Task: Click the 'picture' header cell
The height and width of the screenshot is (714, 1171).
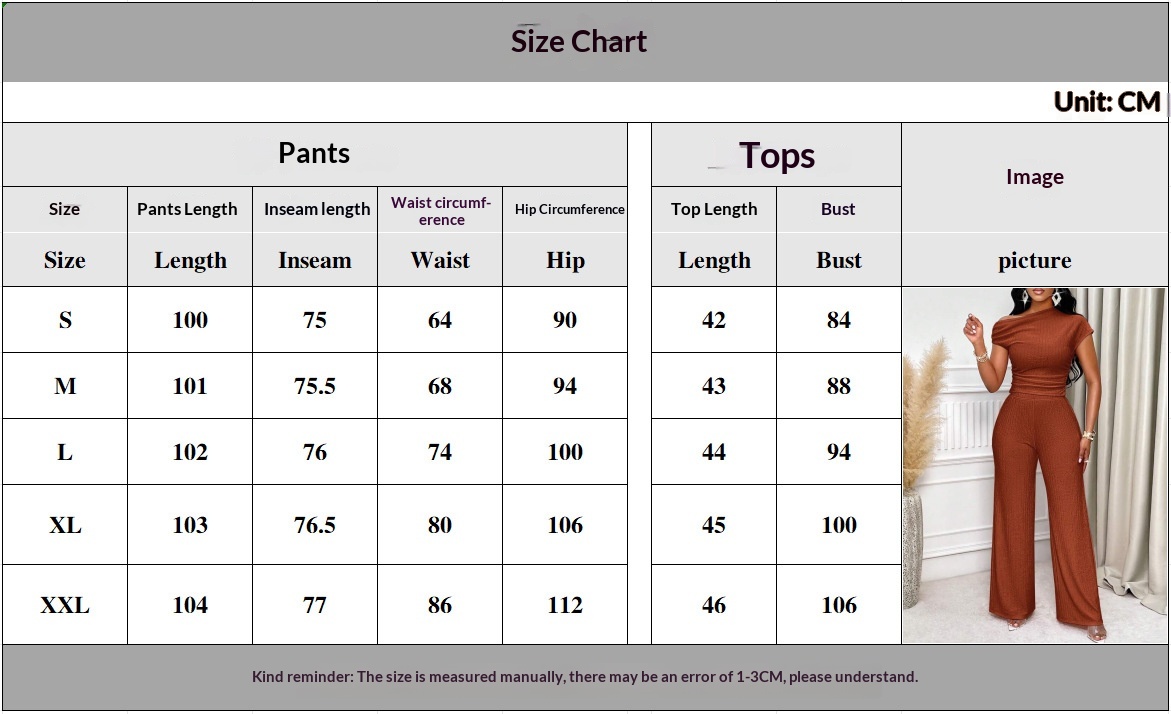Action: pyautogui.click(x=1034, y=261)
